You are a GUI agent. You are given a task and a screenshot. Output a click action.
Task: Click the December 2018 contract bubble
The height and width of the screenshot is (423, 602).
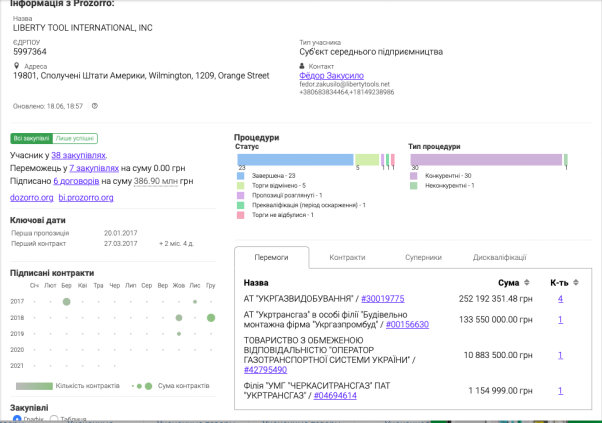211,317
